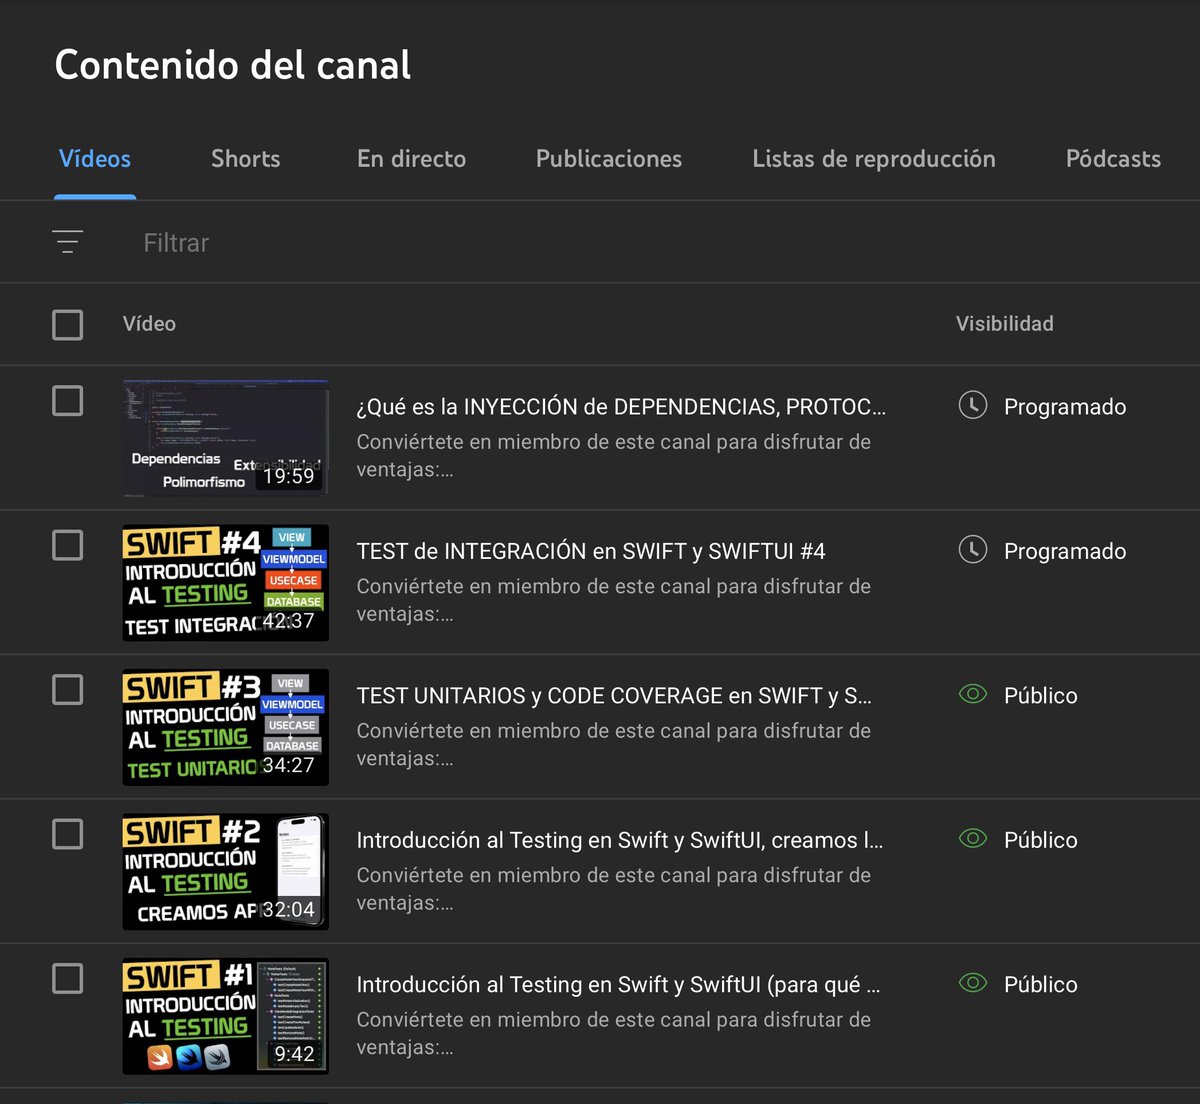Click Público status of '(para qué ...' video
Screen dimensions: 1200x1104
pos(1041,985)
